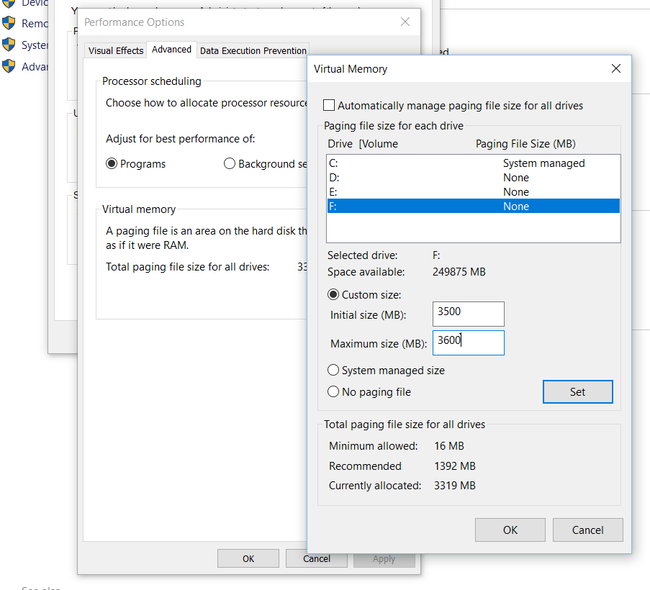Switch to the Visual Effects tab

point(116,50)
